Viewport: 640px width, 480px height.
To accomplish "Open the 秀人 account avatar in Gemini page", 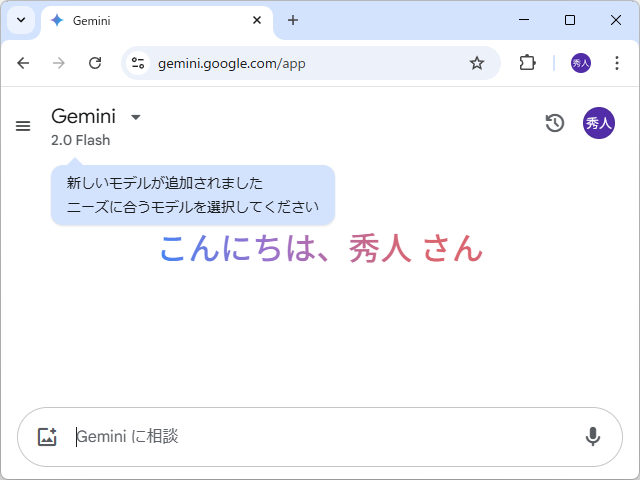I will [598, 123].
